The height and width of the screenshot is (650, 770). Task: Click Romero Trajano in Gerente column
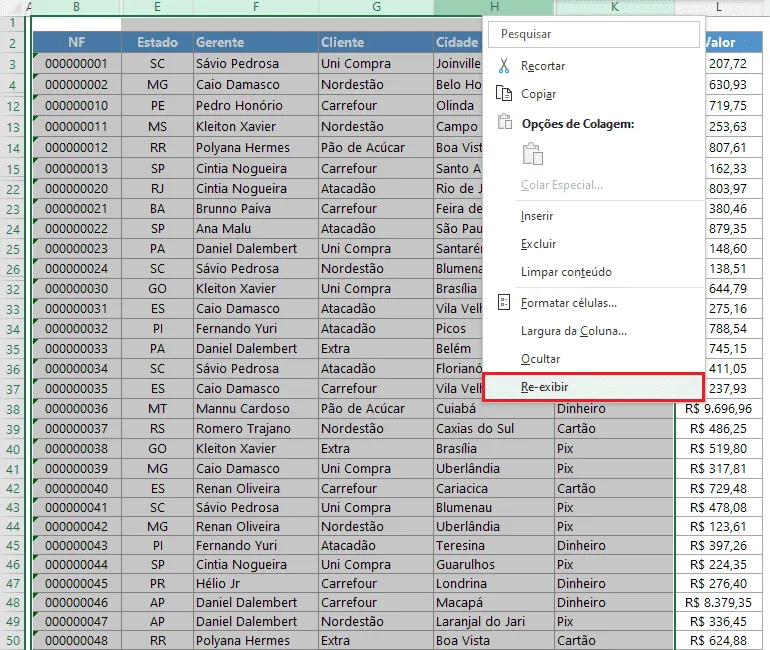256,429
